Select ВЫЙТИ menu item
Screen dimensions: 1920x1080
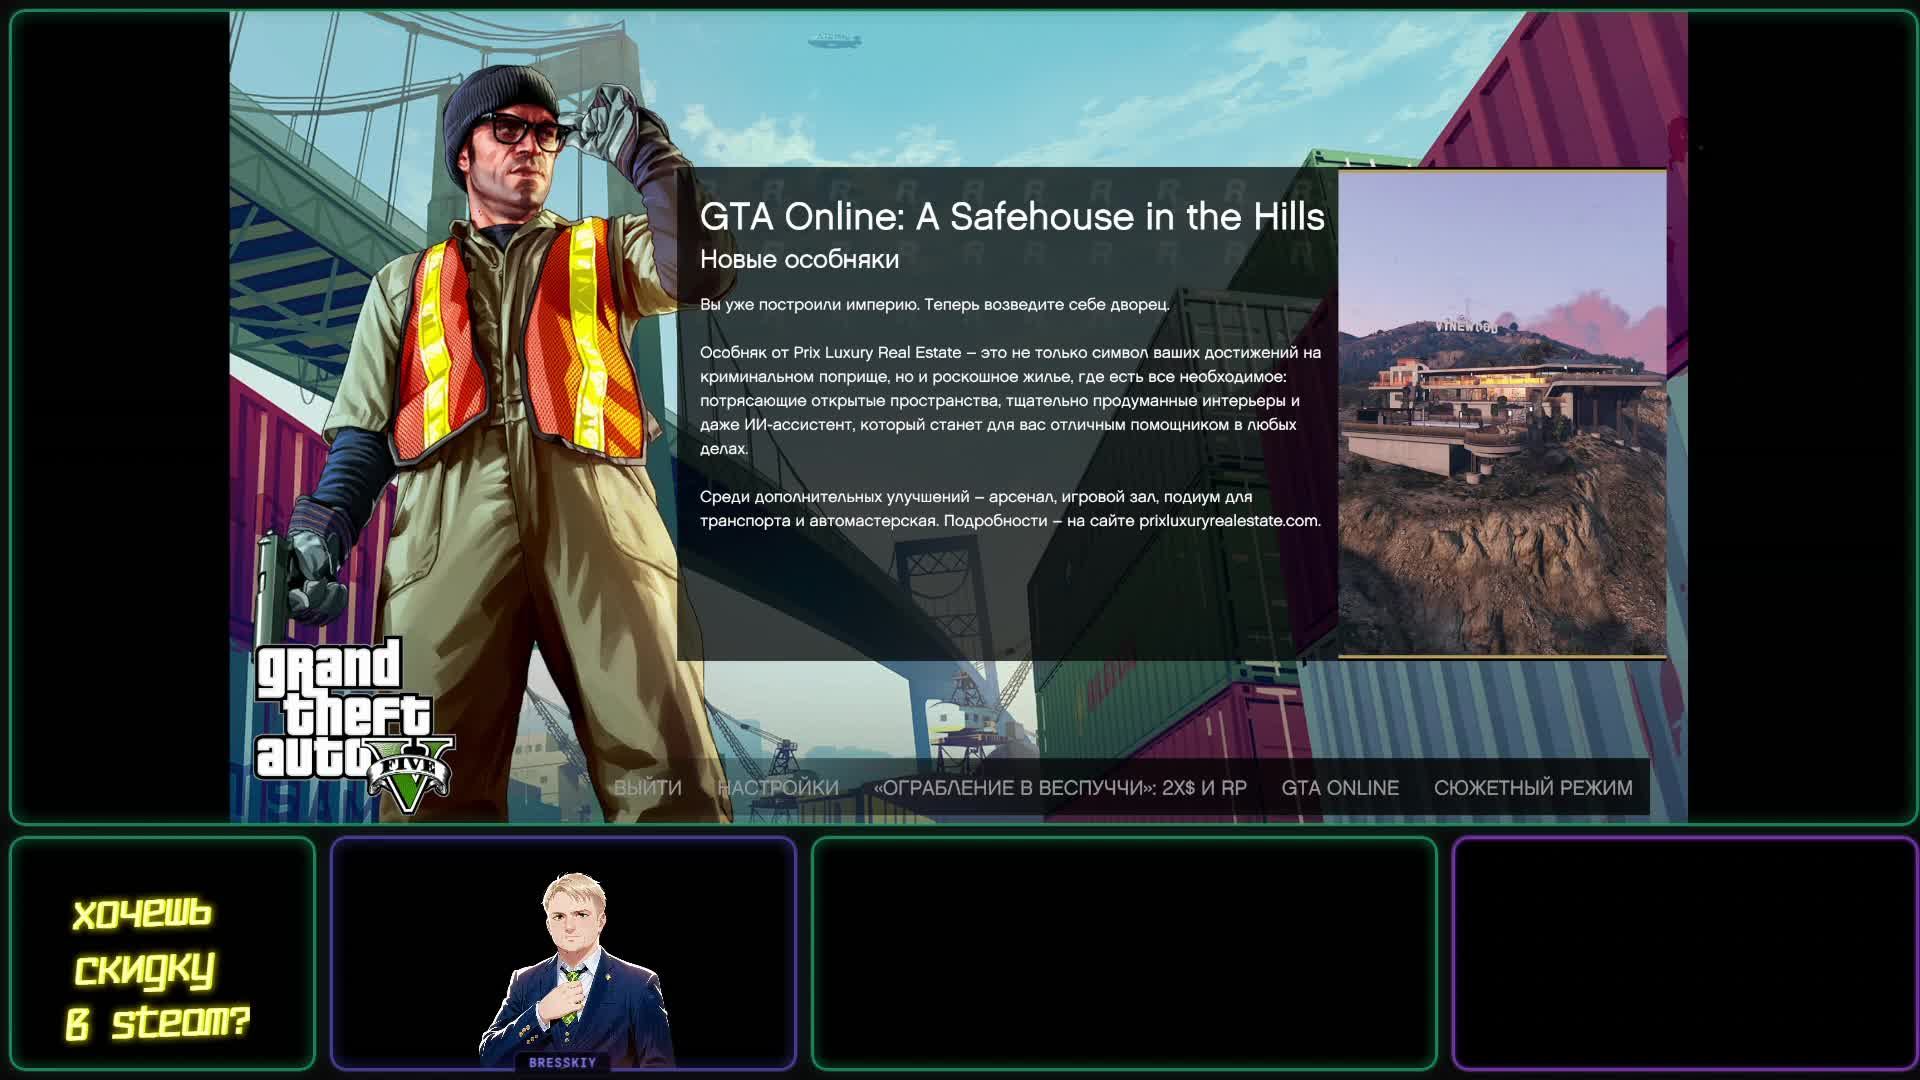point(648,788)
